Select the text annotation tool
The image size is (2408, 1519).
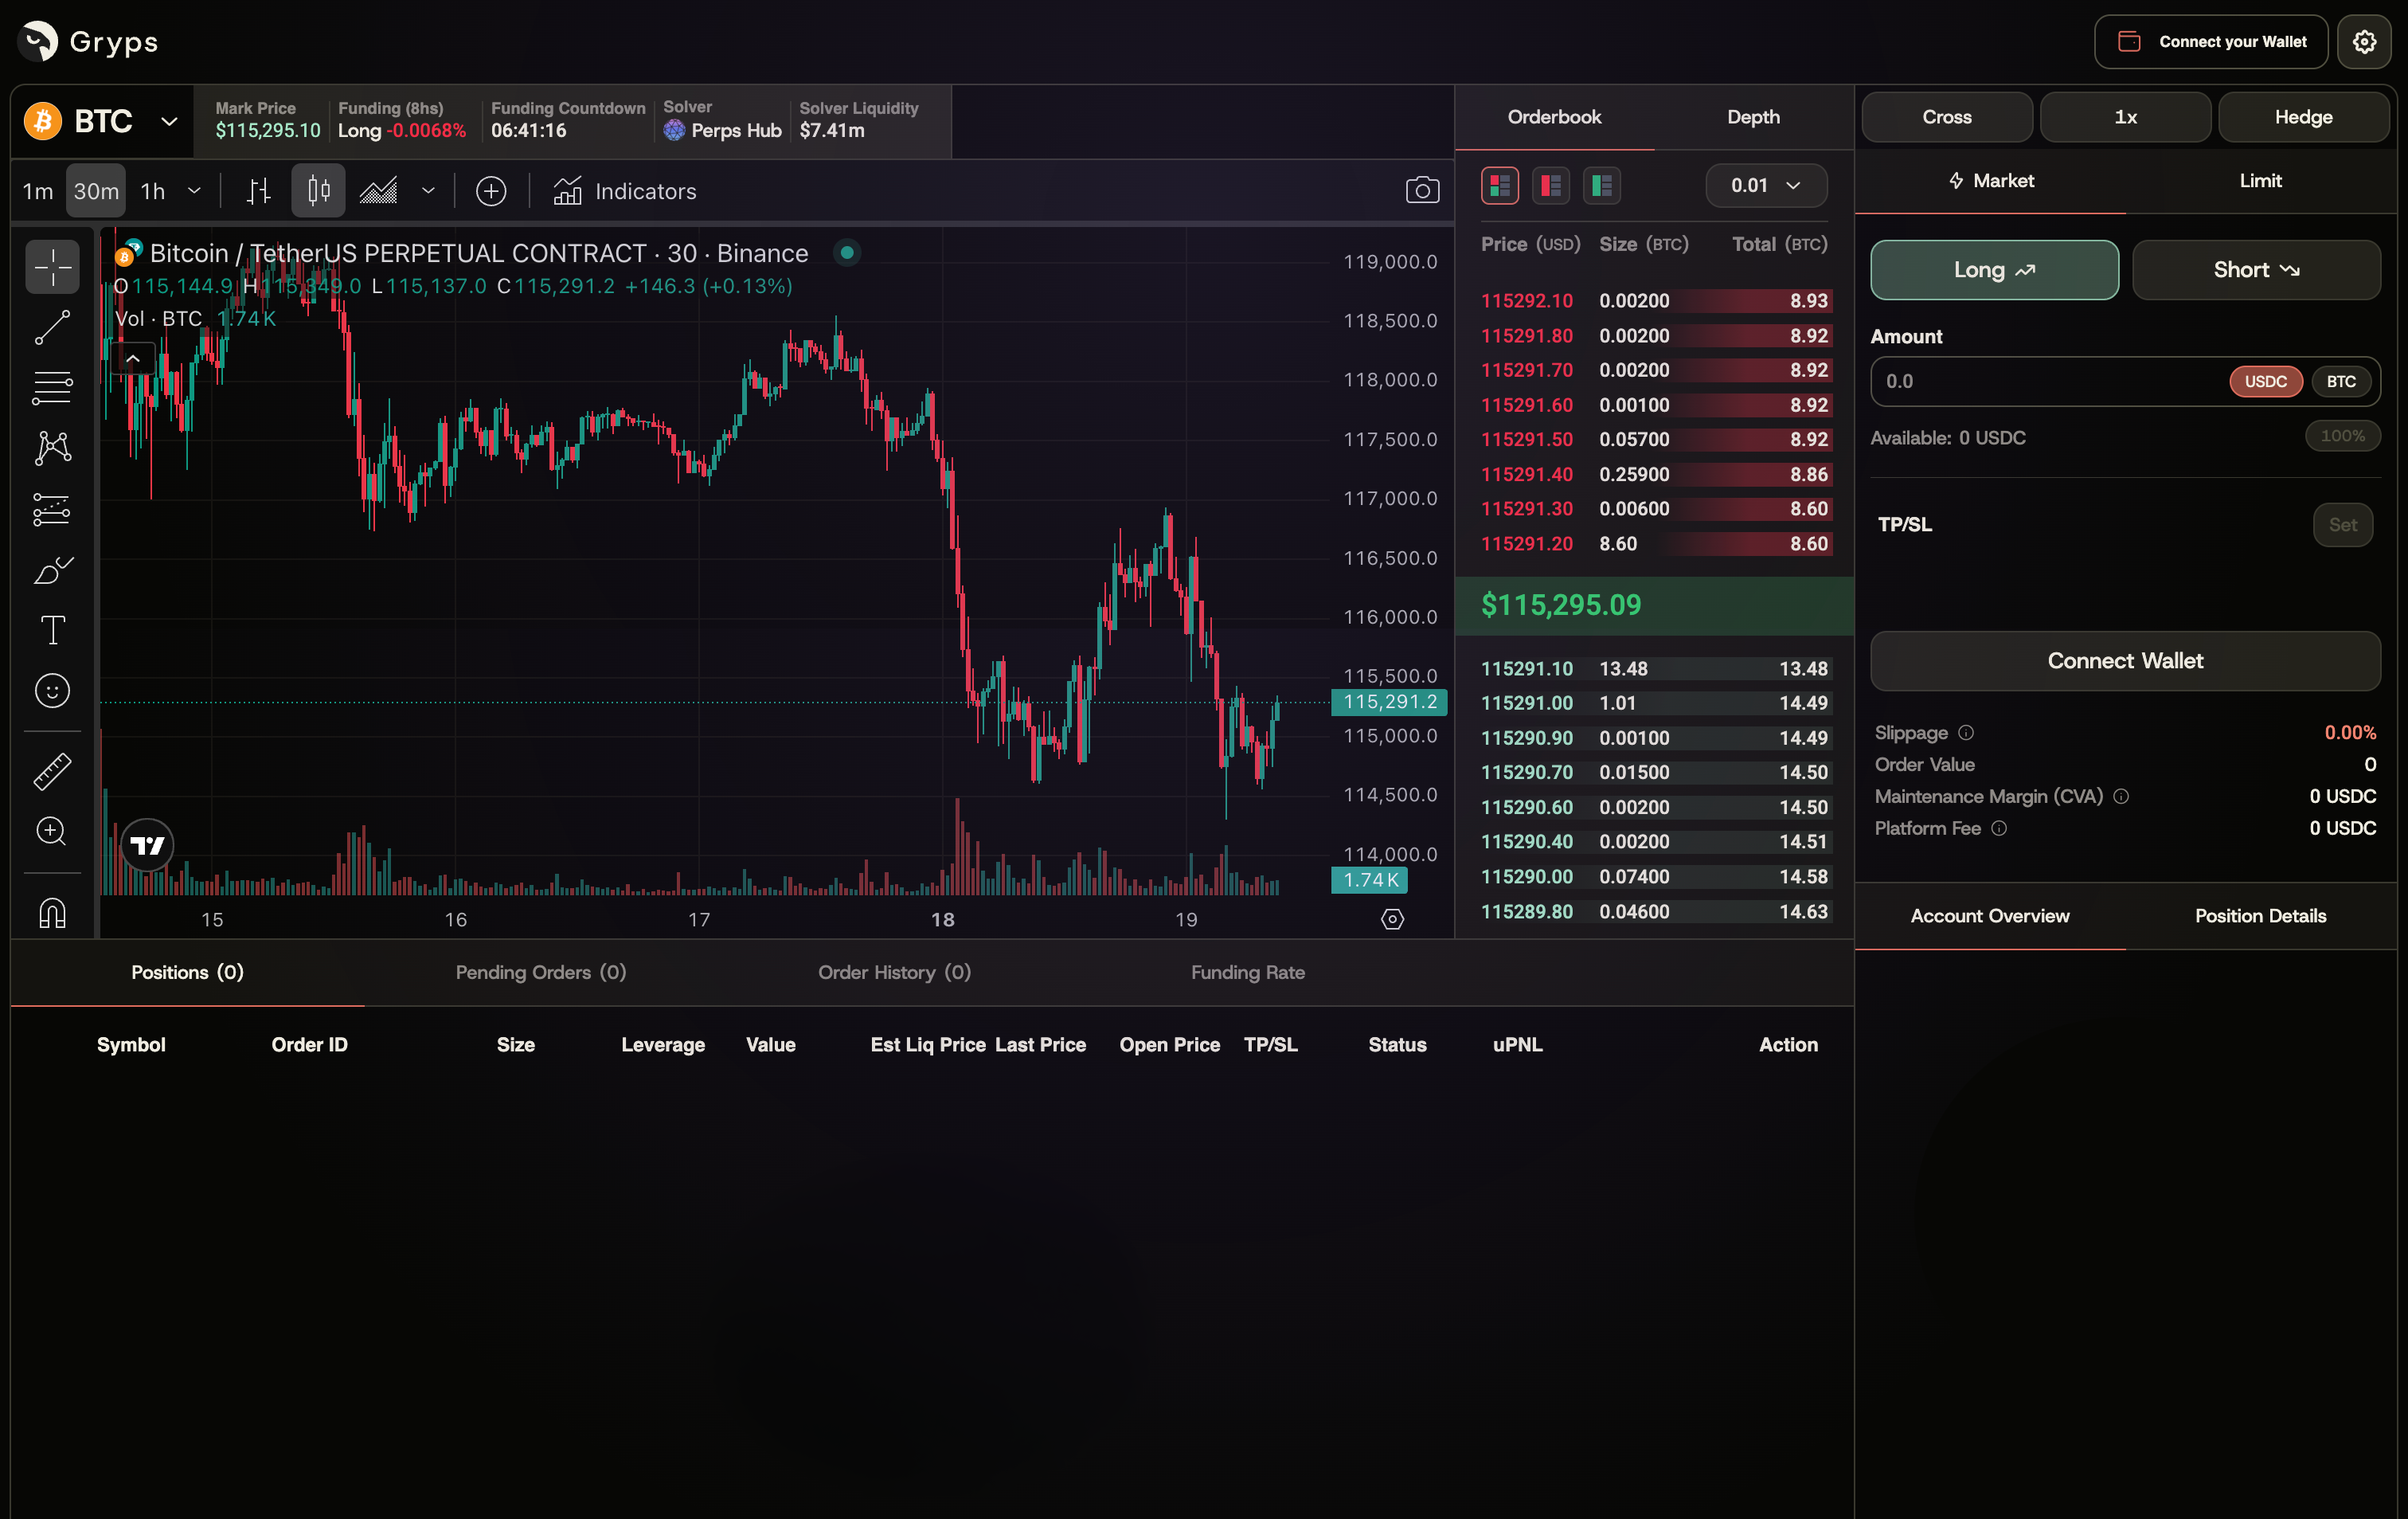(x=52, y=630)
